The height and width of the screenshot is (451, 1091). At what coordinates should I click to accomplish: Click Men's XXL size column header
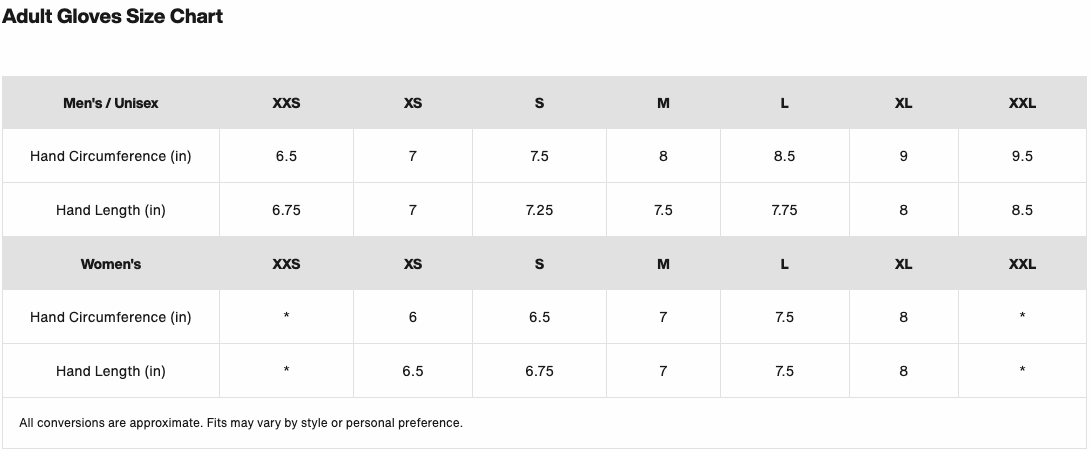[x=1022, y=103]
